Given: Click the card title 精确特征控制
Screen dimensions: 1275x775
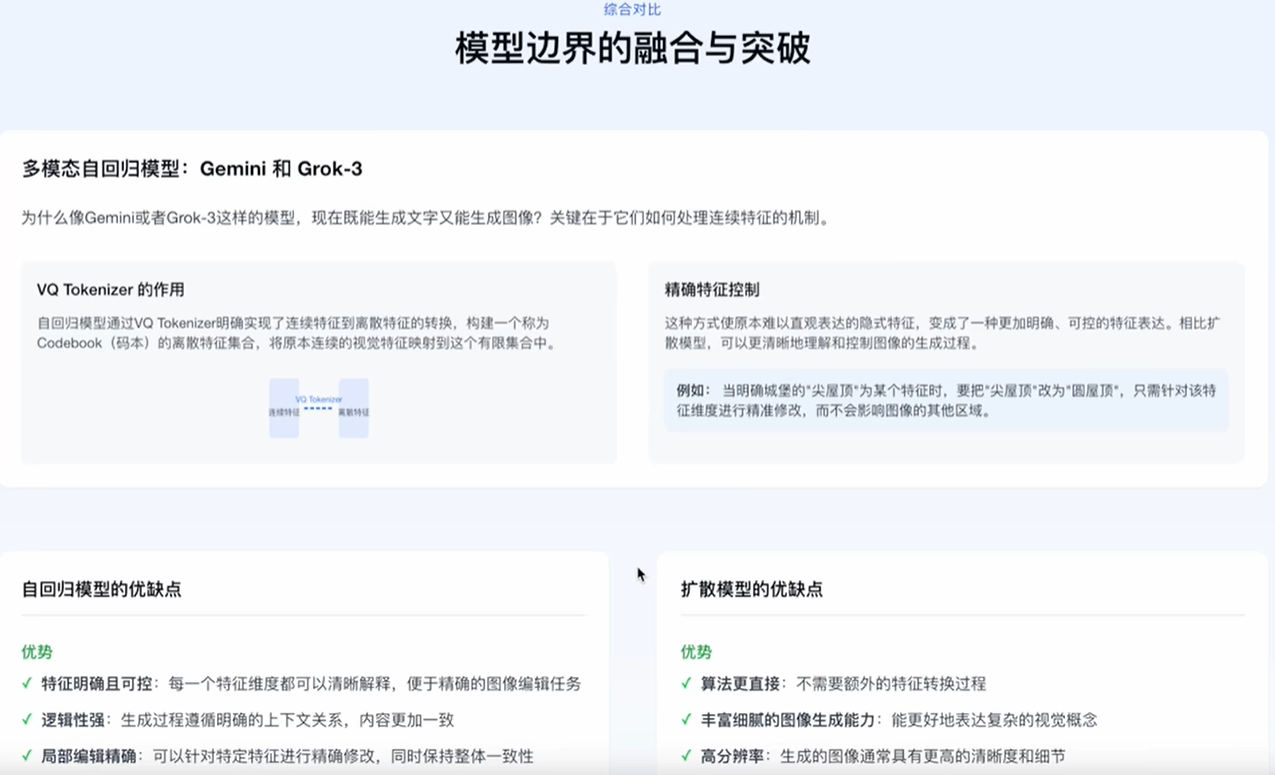Looking at the screenshot, I should click(712, 290).
